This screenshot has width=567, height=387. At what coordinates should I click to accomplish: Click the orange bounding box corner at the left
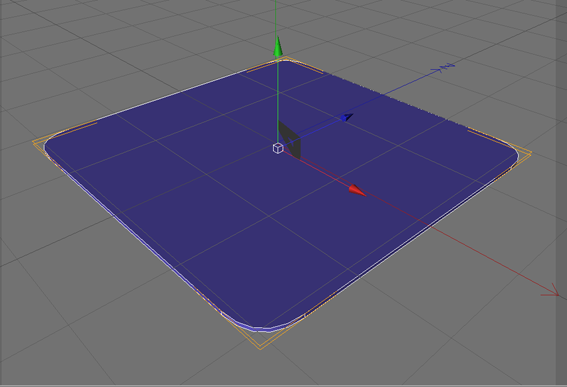click(35, 142)
